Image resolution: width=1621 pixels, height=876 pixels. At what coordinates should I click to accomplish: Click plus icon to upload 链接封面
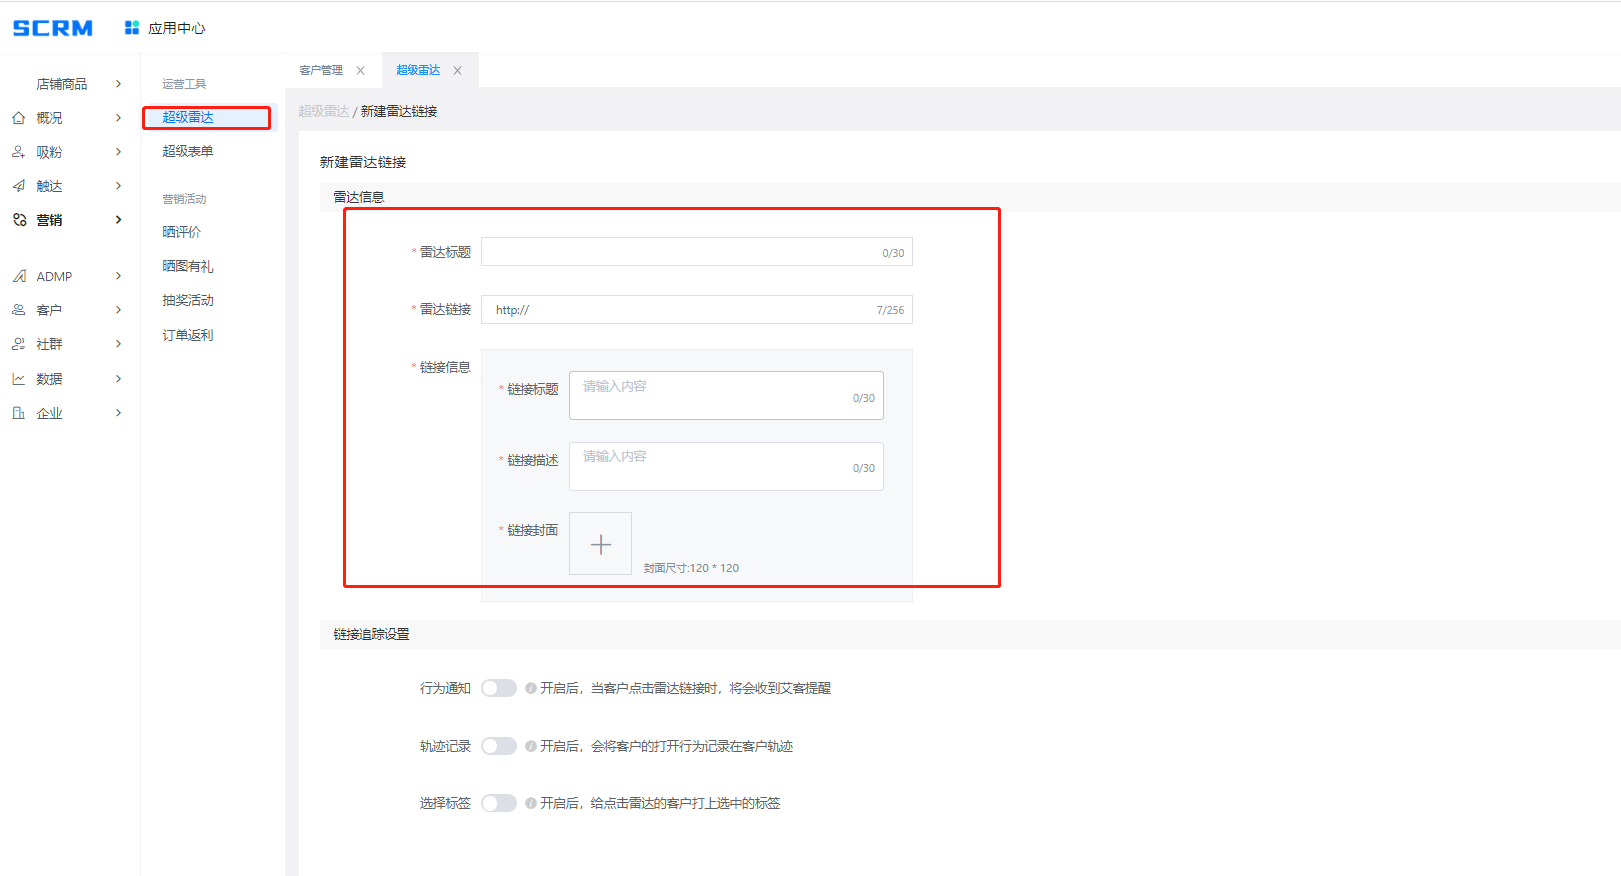coord(600,544)
